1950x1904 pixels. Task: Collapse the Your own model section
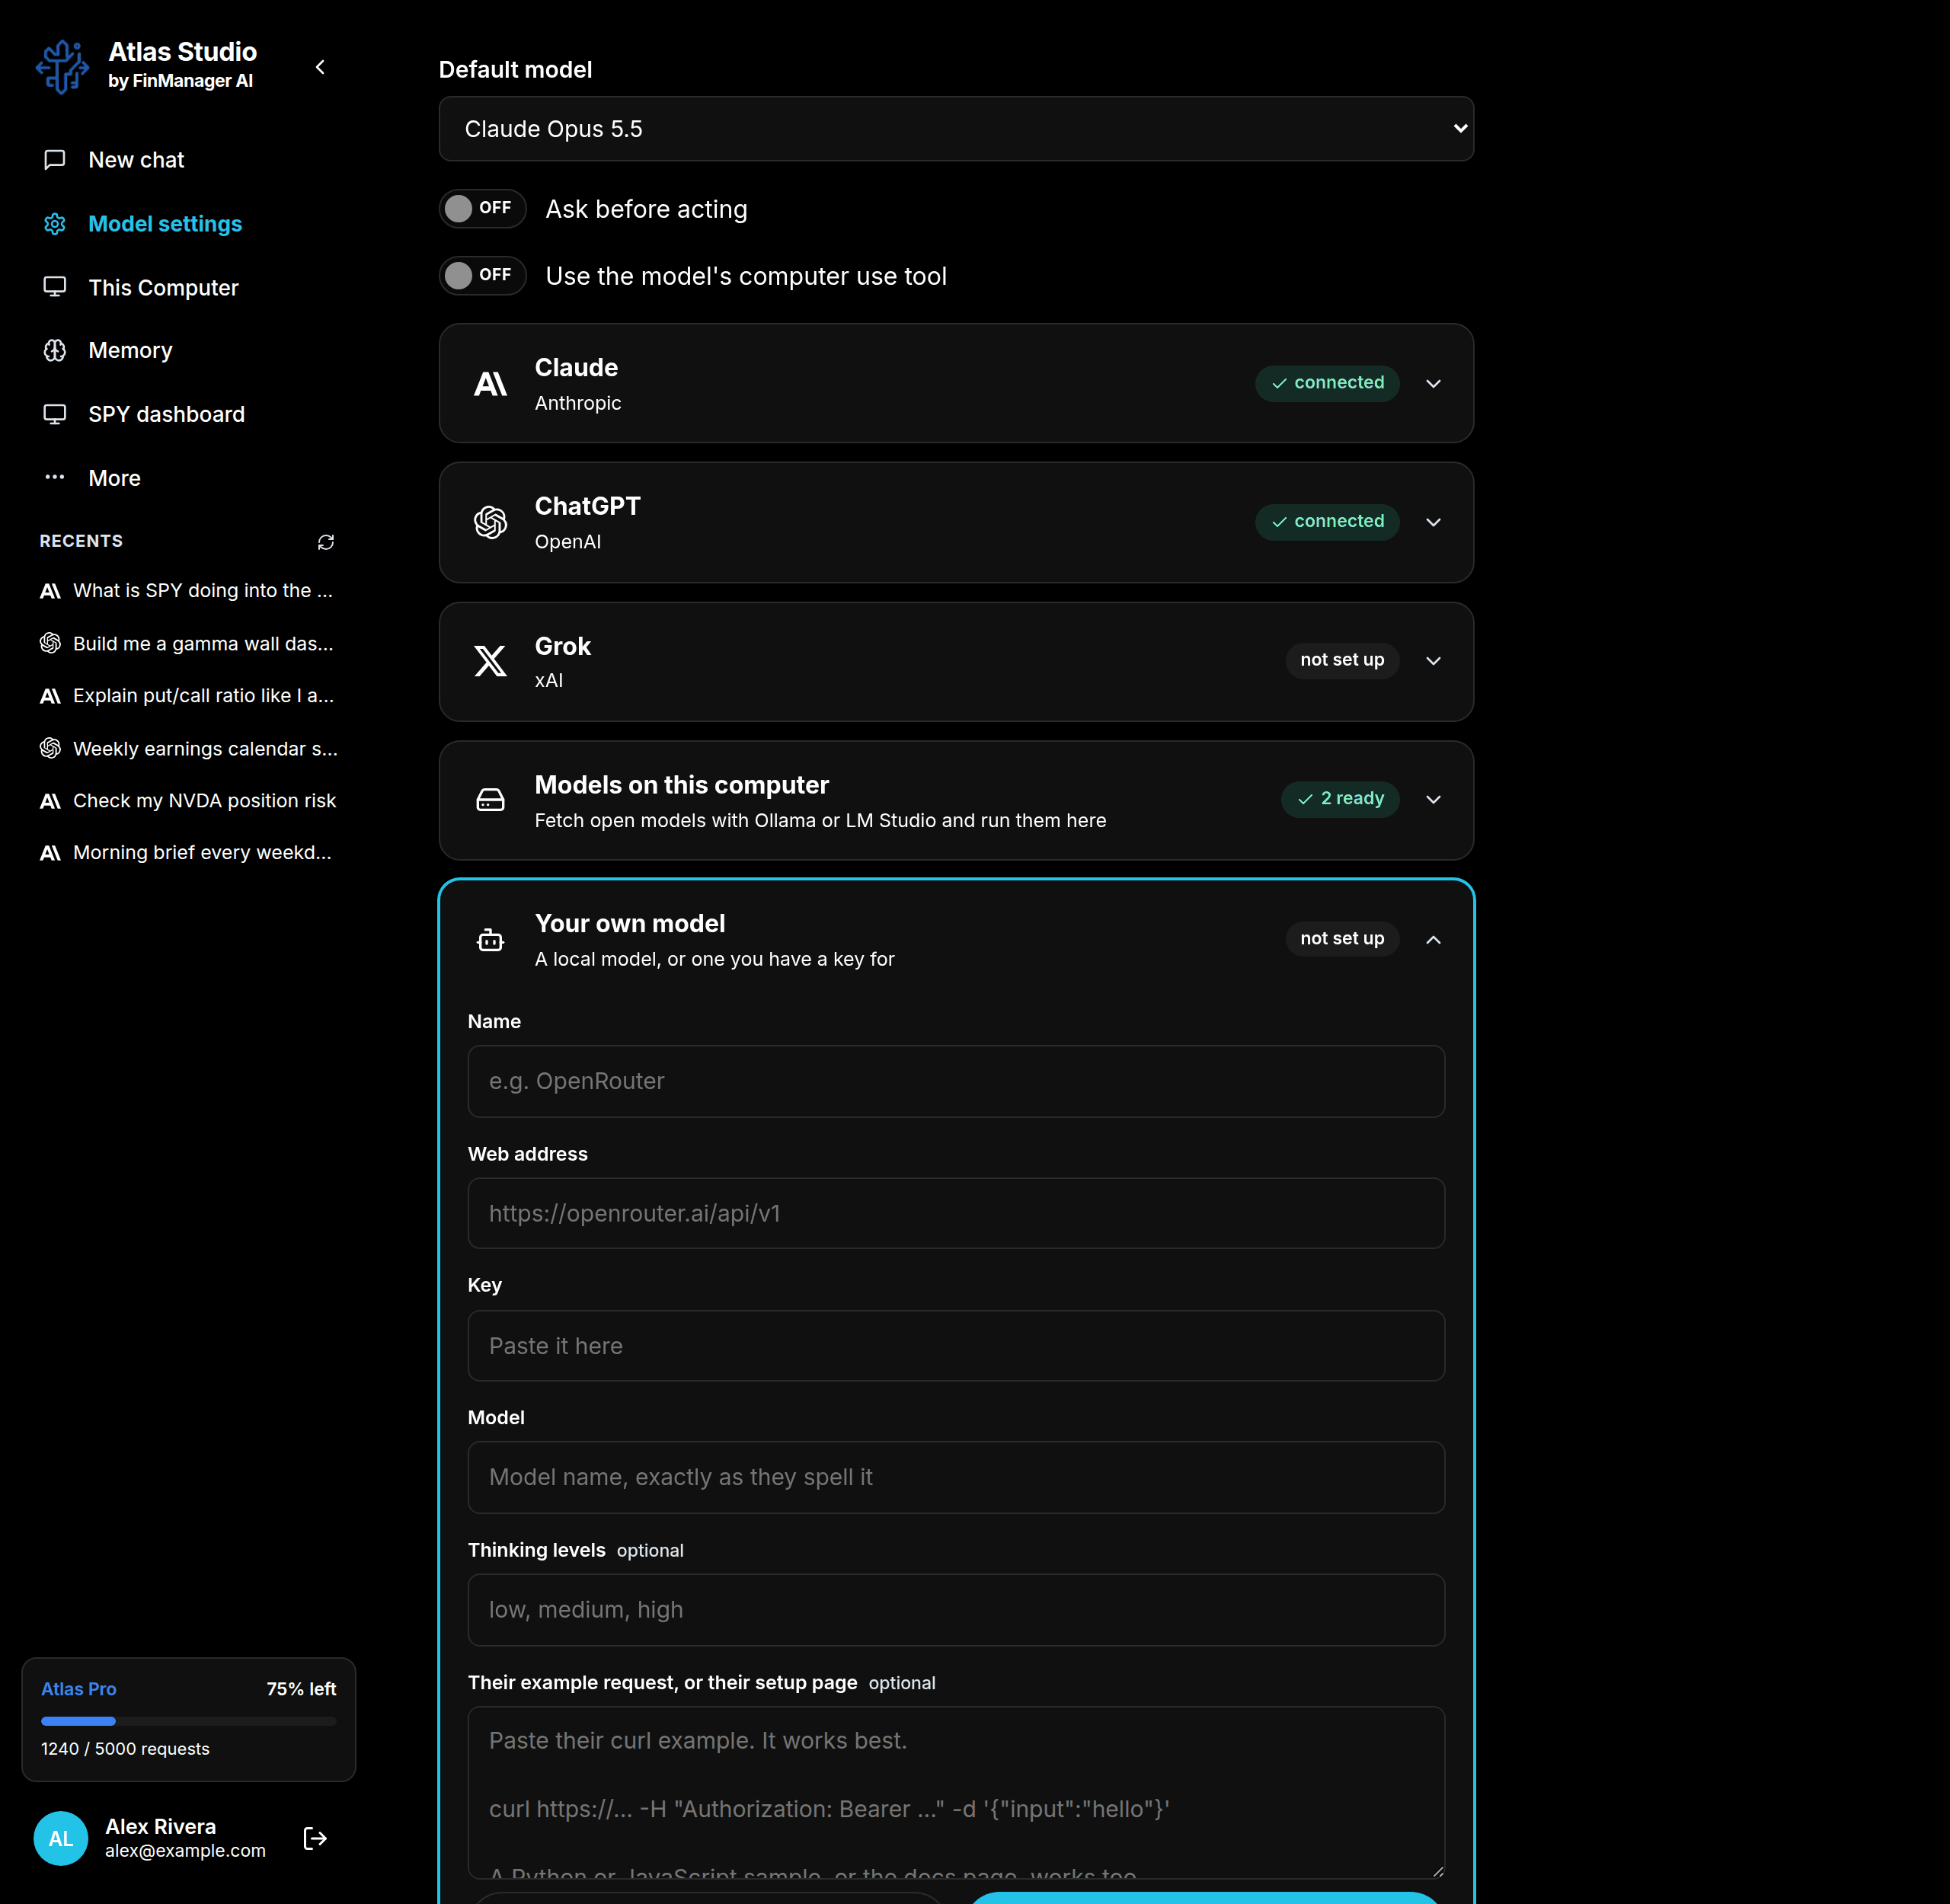point(1433,939)
